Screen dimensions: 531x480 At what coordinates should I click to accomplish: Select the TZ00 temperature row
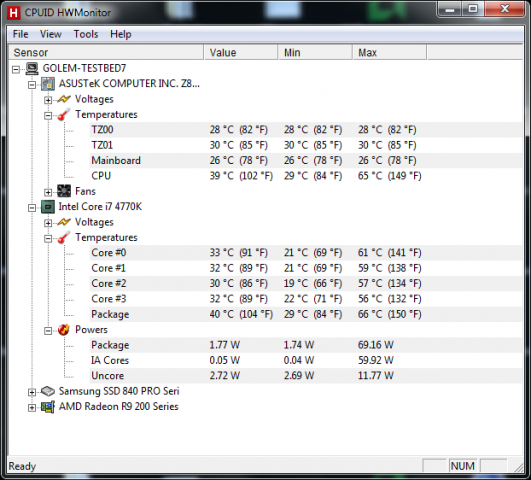click(x=306, y=130)
